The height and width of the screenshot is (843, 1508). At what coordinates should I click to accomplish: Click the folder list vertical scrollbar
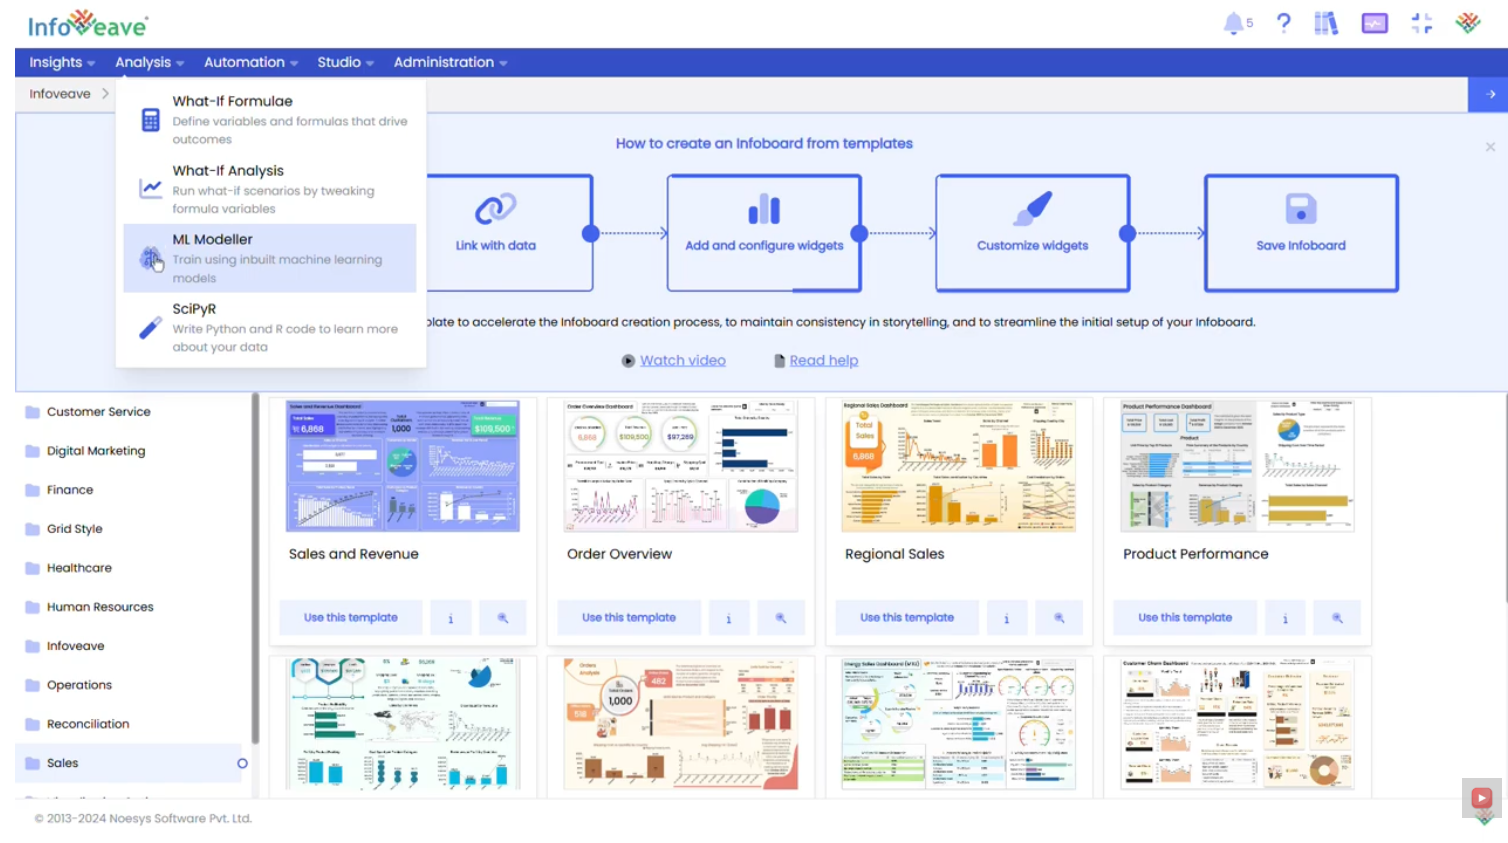click(x=256, y=570)
